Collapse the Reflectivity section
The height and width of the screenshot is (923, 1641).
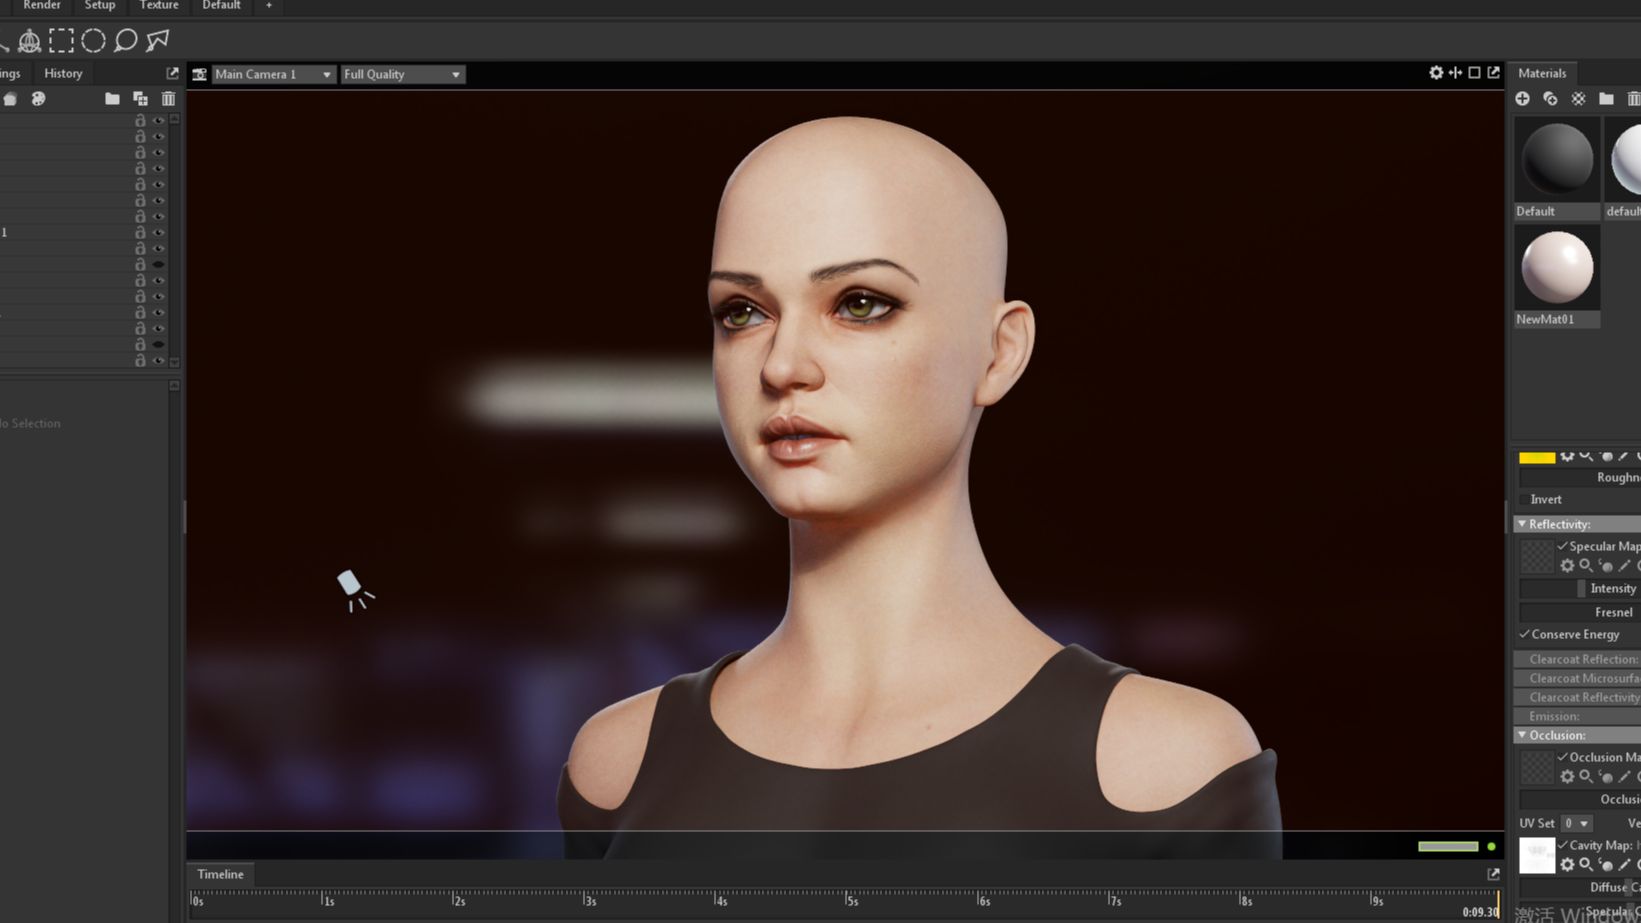point(1522,524)
